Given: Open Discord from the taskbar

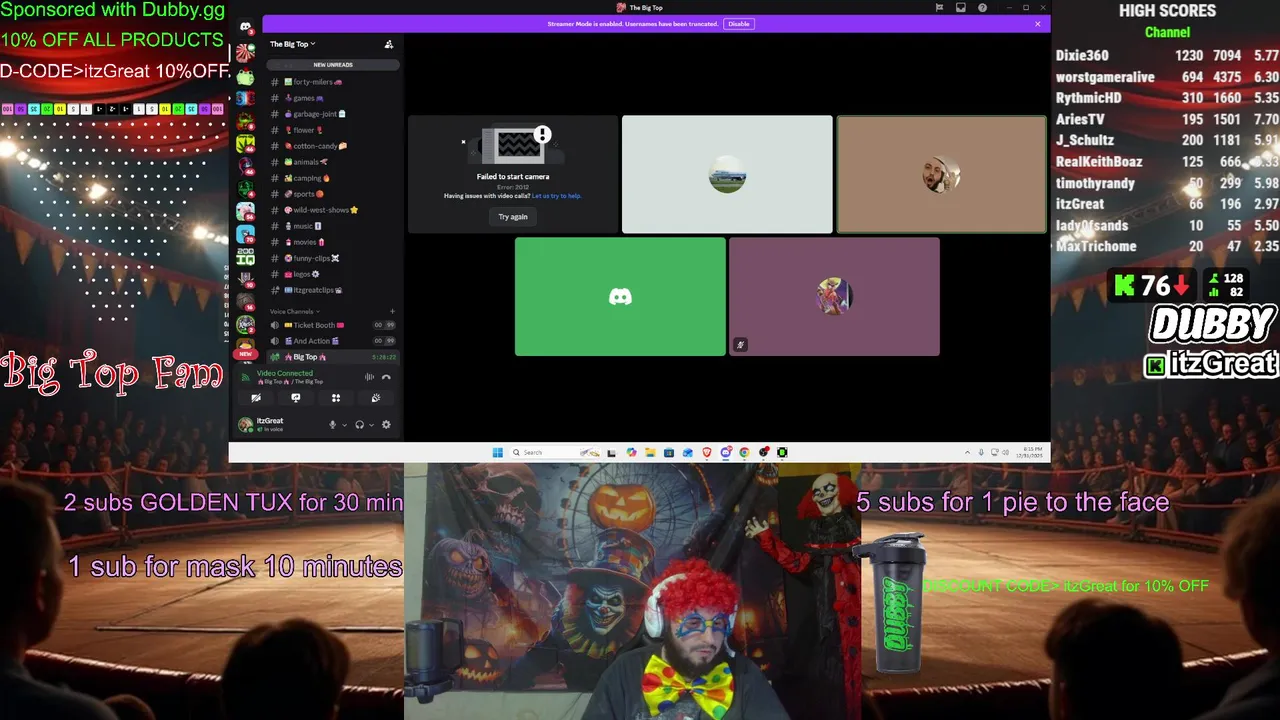Looking at the screenshot, I should pos(726,452).
